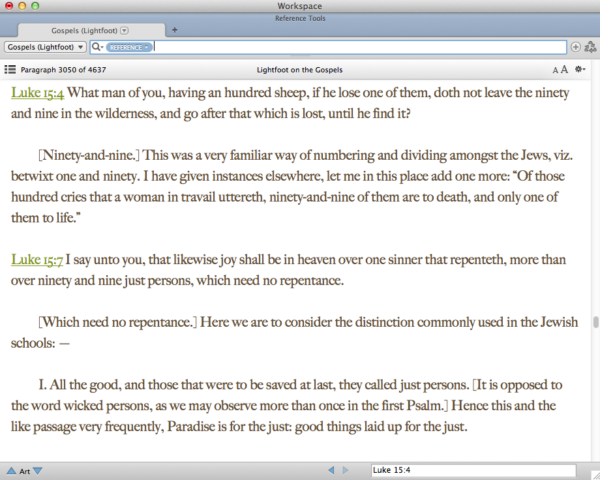The height and width of the screenshot is (480, 600).
Task: Click the Art navigation label
Action: (24, 471)
